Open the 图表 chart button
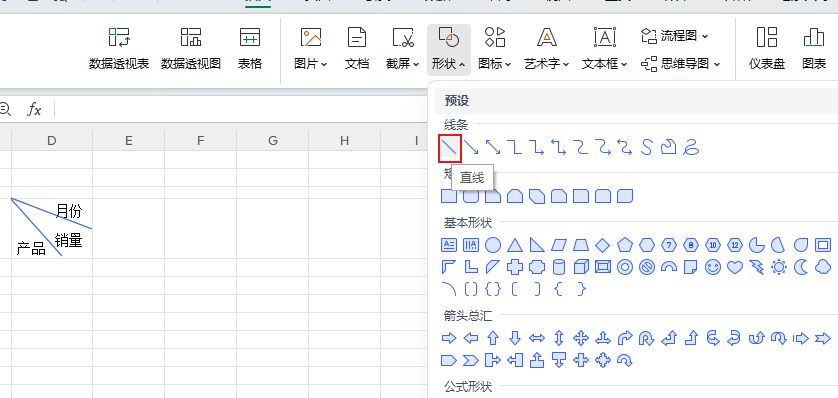838x398 pixels. pyautogui.click(x=814, y=49)
